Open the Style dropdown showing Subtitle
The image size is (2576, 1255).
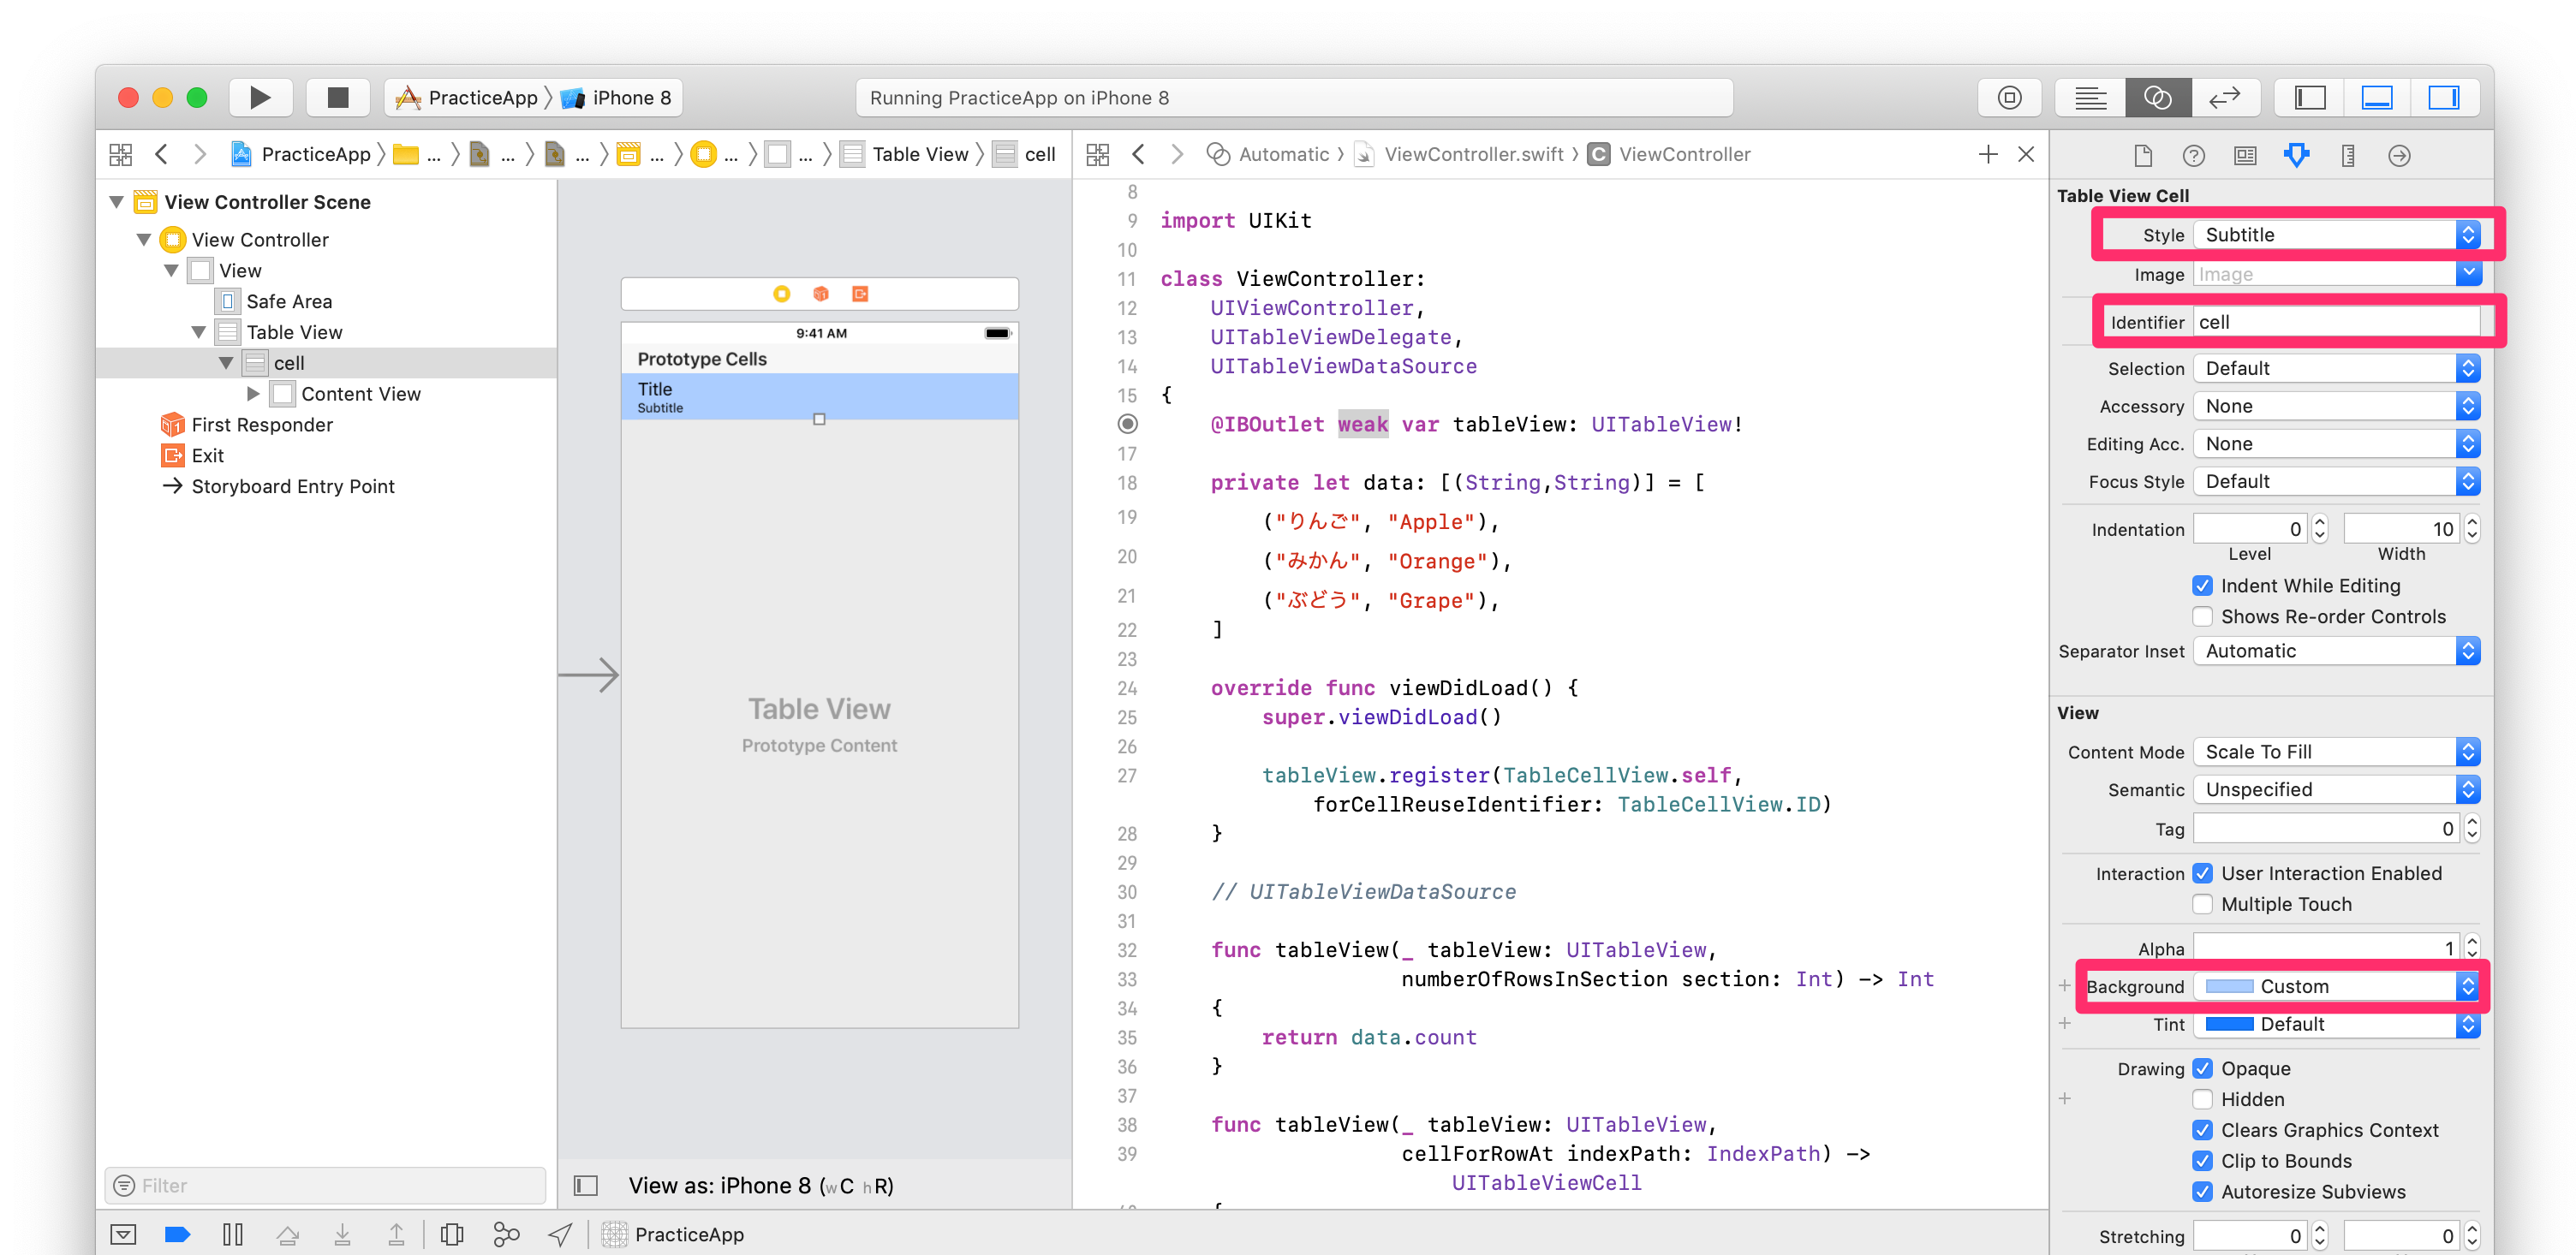click(x=2338, y=235)
